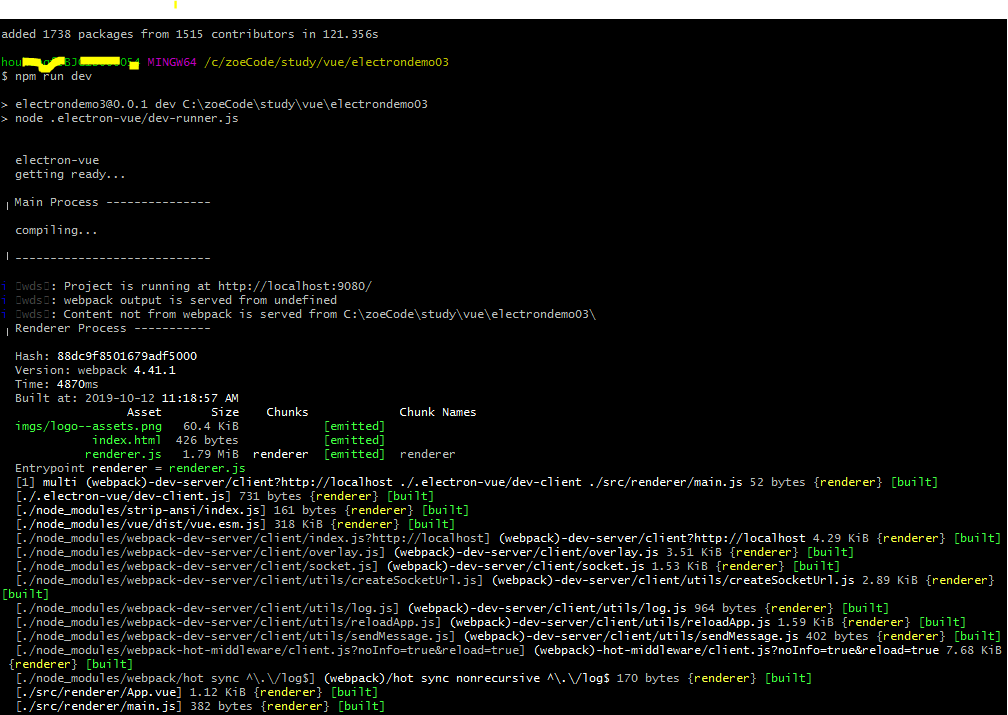Click the hash value 88dc9f8501679adf5000

tap(127, 356)
